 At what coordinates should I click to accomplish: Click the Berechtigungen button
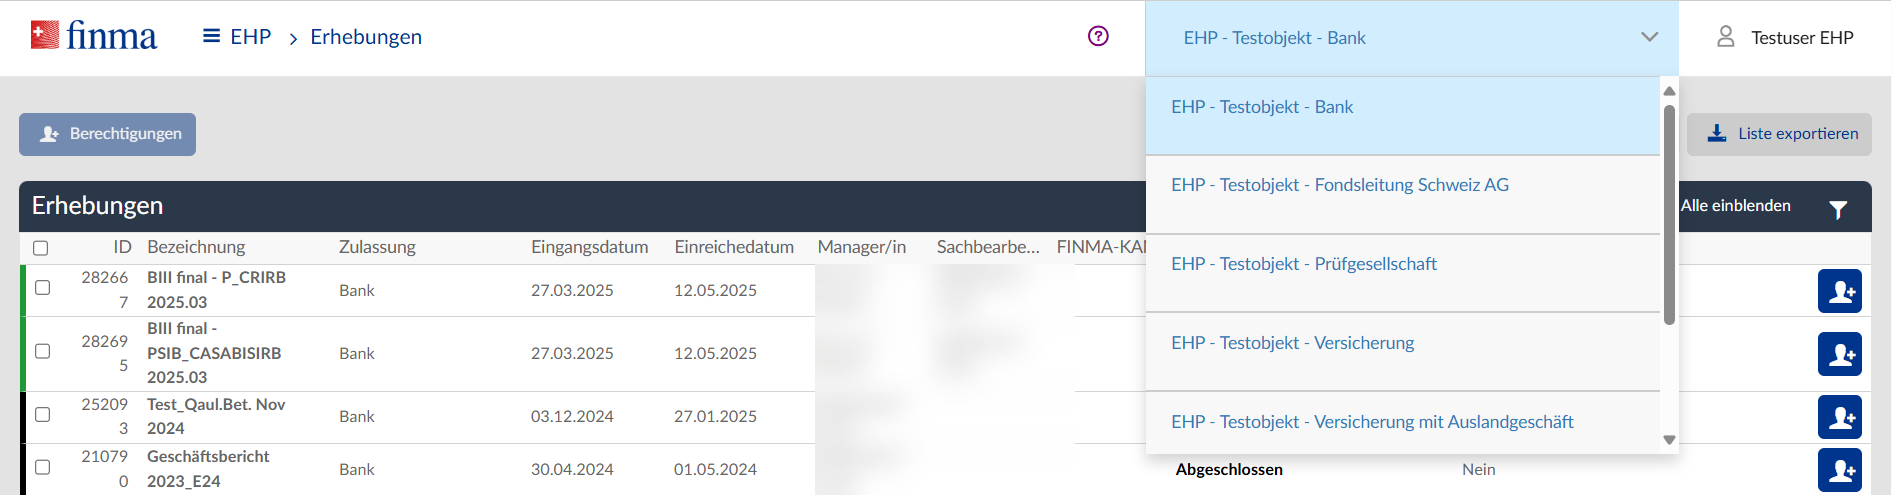tap(108, 134)
